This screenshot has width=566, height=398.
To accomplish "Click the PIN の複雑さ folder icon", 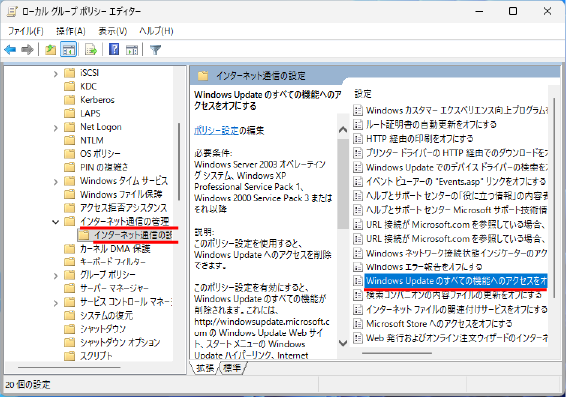I will point(69,167).
